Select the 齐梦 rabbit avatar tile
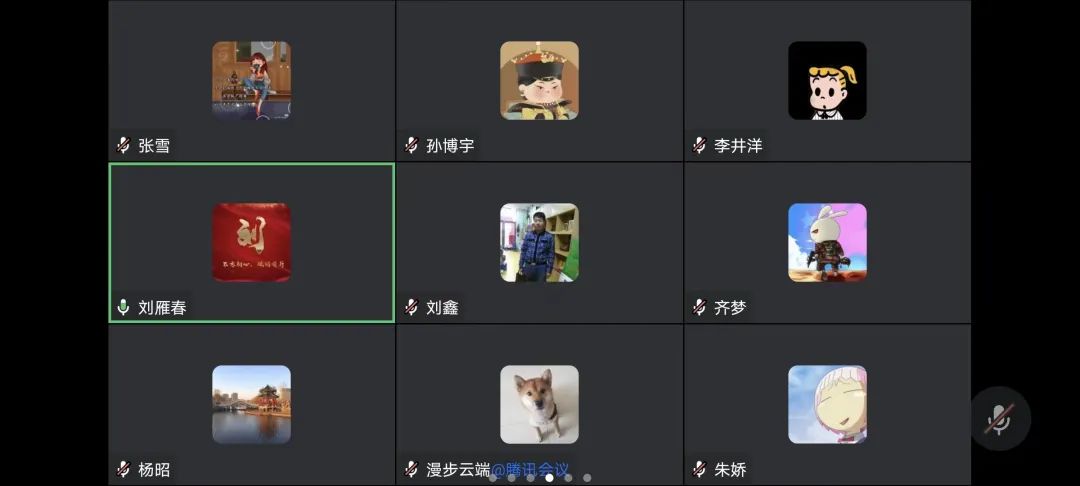1080x486 pixels. [x=827, y=242]
